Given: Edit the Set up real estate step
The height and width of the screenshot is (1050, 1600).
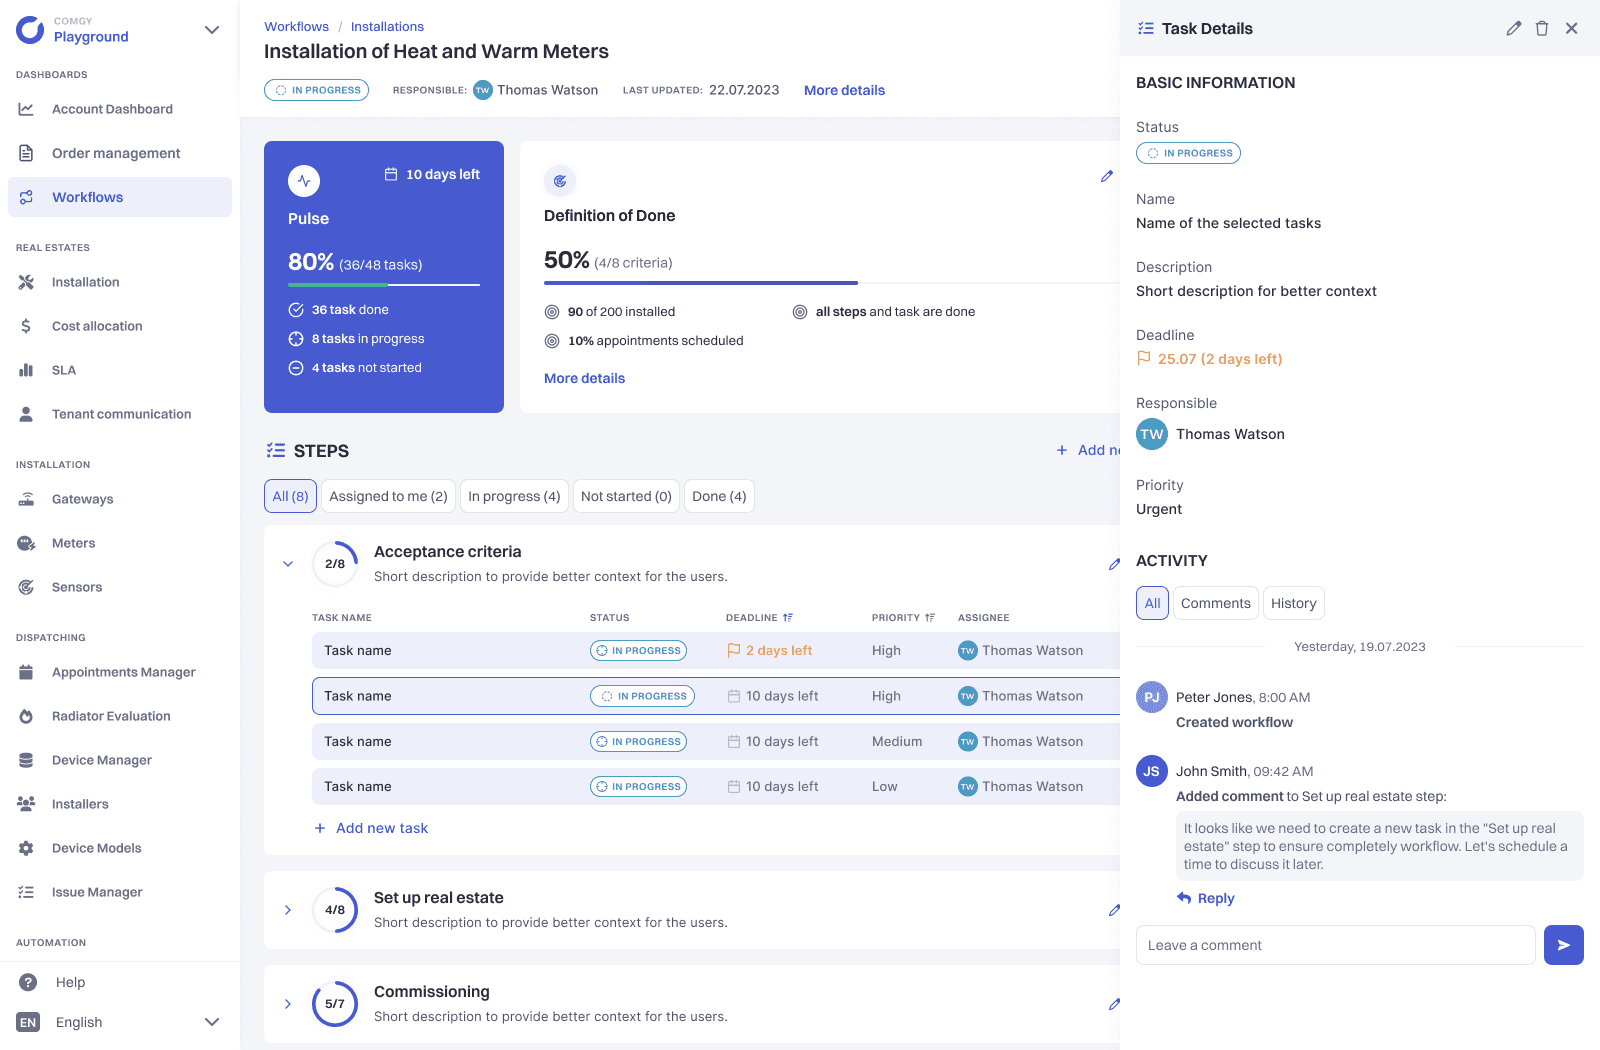Looking at the screenshot, I should point(1114,910).
